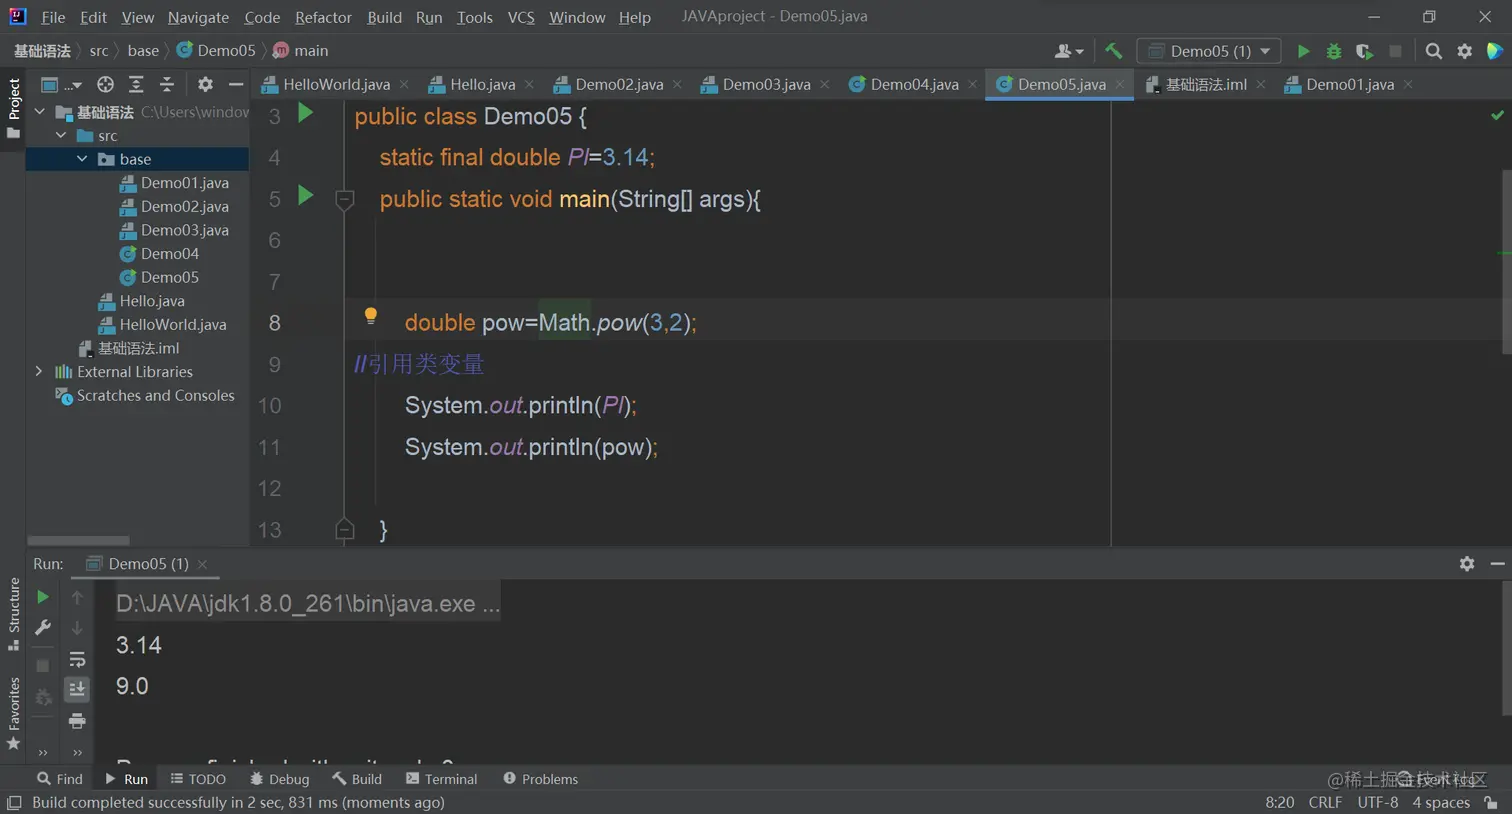1512x814 pixels.
Task: Run Demo05 with the green toolbar arrow
Action: tap(1303, 51)
